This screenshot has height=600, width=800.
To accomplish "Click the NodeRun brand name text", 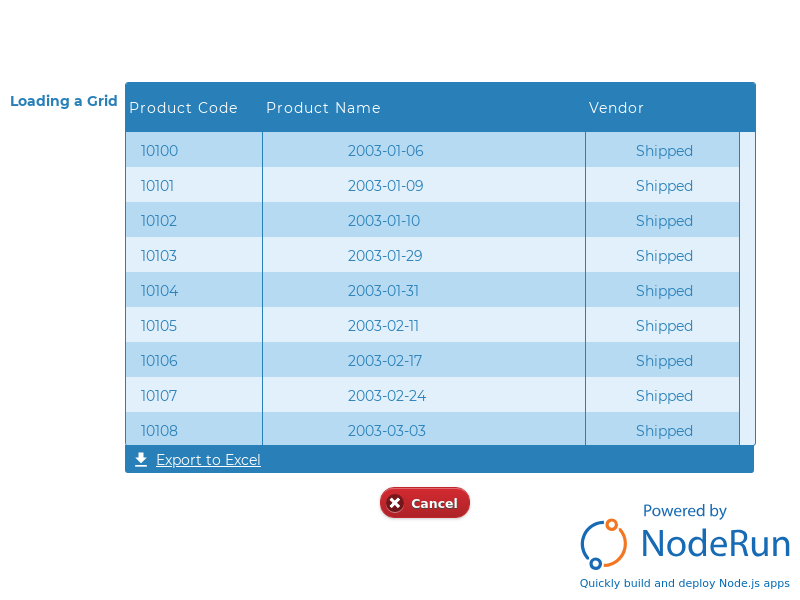I will click(x=715, y=543).
